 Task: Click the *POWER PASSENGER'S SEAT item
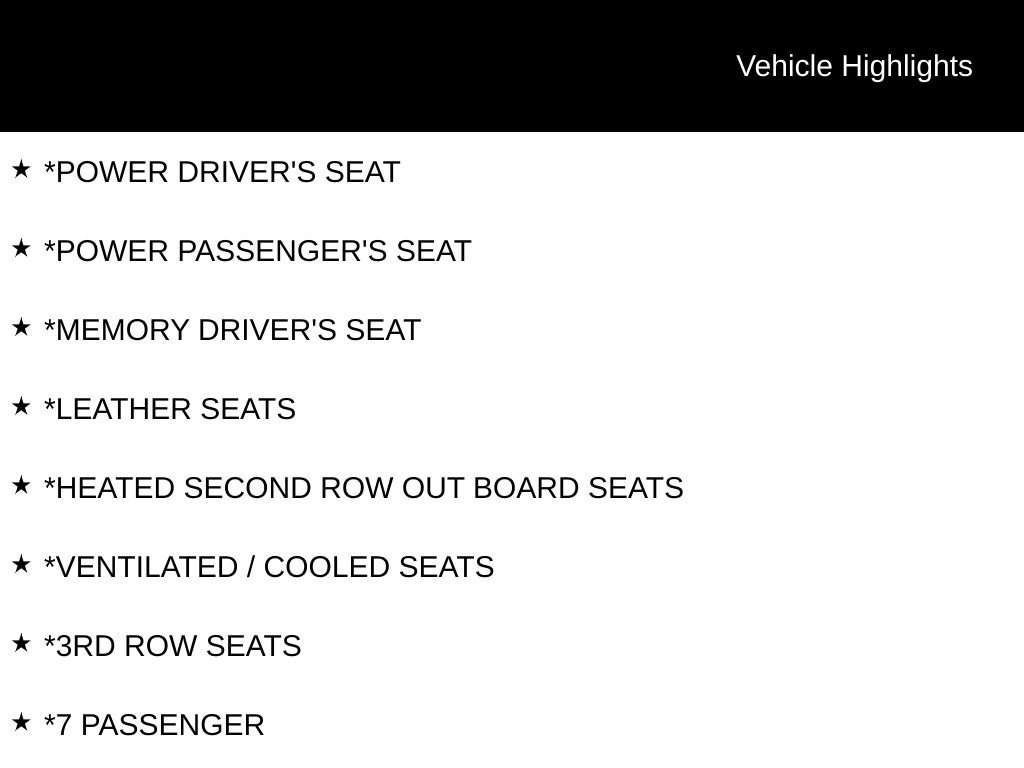pyautogui.click(x=257, y=251)
